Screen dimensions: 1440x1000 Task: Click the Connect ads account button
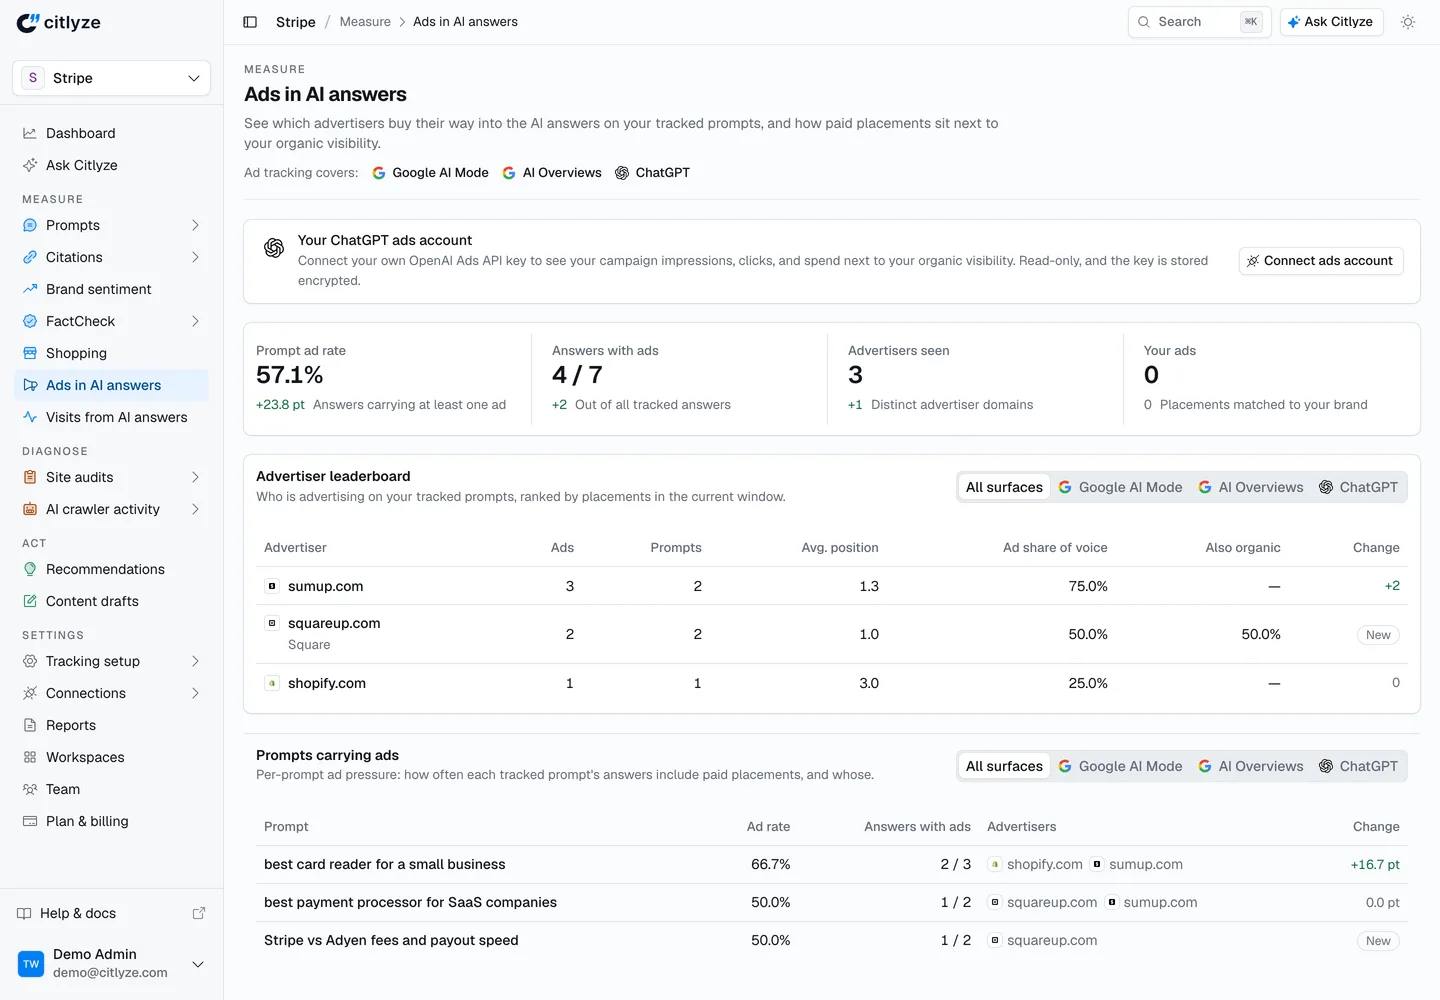(1321, 261)
